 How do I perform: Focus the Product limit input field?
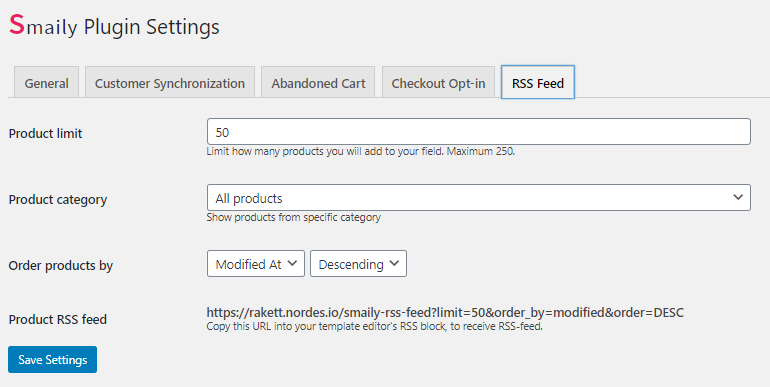[479, 132]
